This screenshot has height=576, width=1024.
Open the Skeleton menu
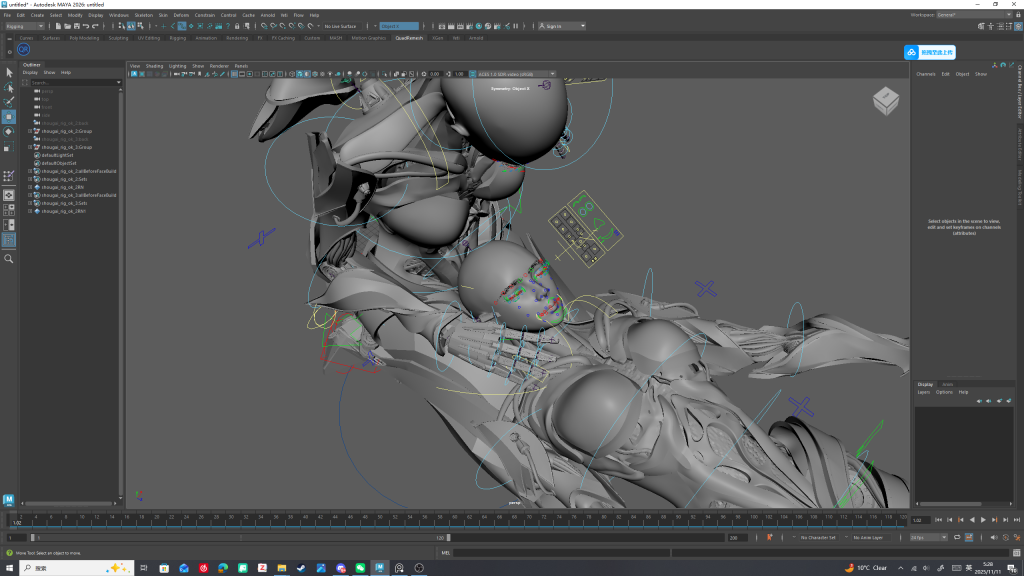point(144,15)
